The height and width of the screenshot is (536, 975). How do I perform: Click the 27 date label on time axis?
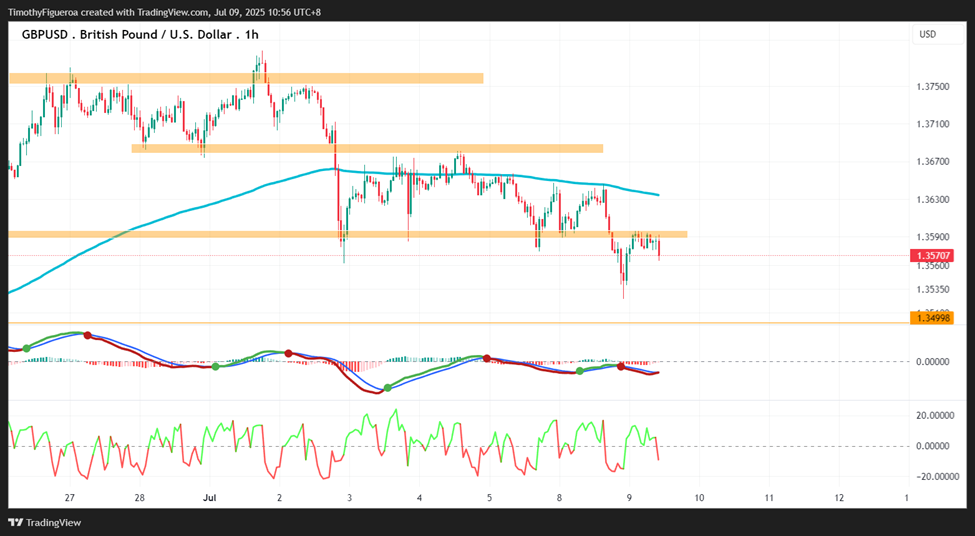[x=70, y=497]
